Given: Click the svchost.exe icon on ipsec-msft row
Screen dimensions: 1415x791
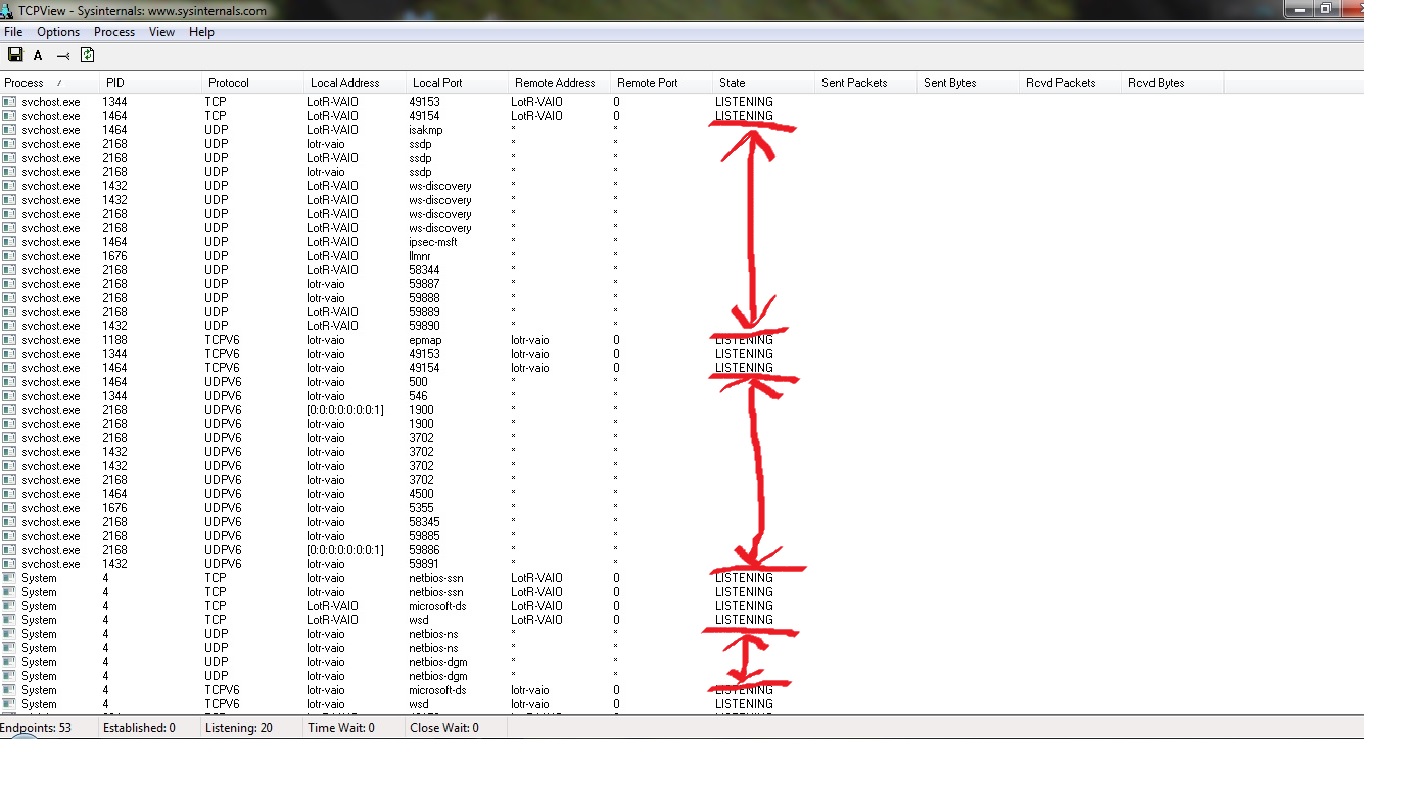Looking at the screenshot, I should 9,242.
